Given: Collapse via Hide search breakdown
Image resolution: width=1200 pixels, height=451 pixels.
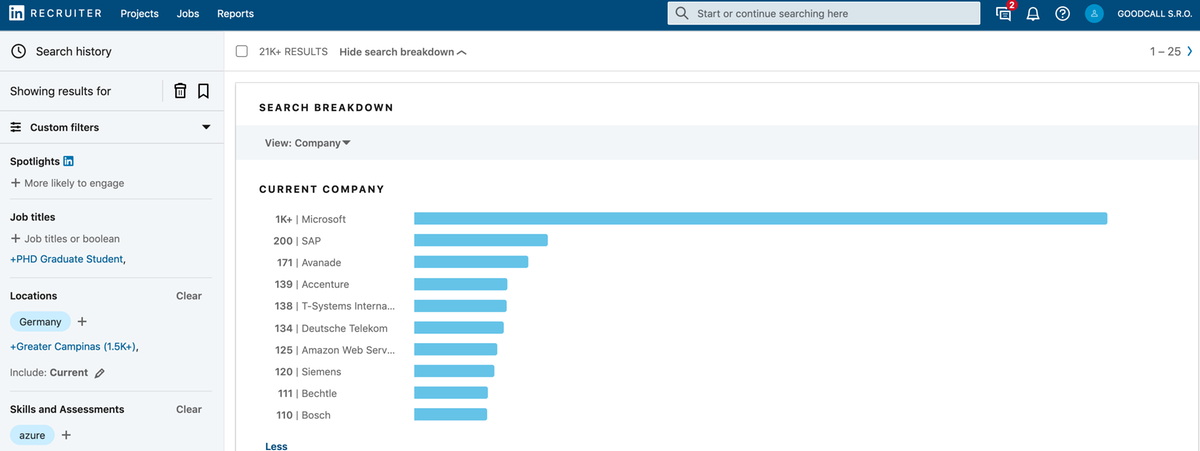Looking at the screenshot, I should click(403, 52).
